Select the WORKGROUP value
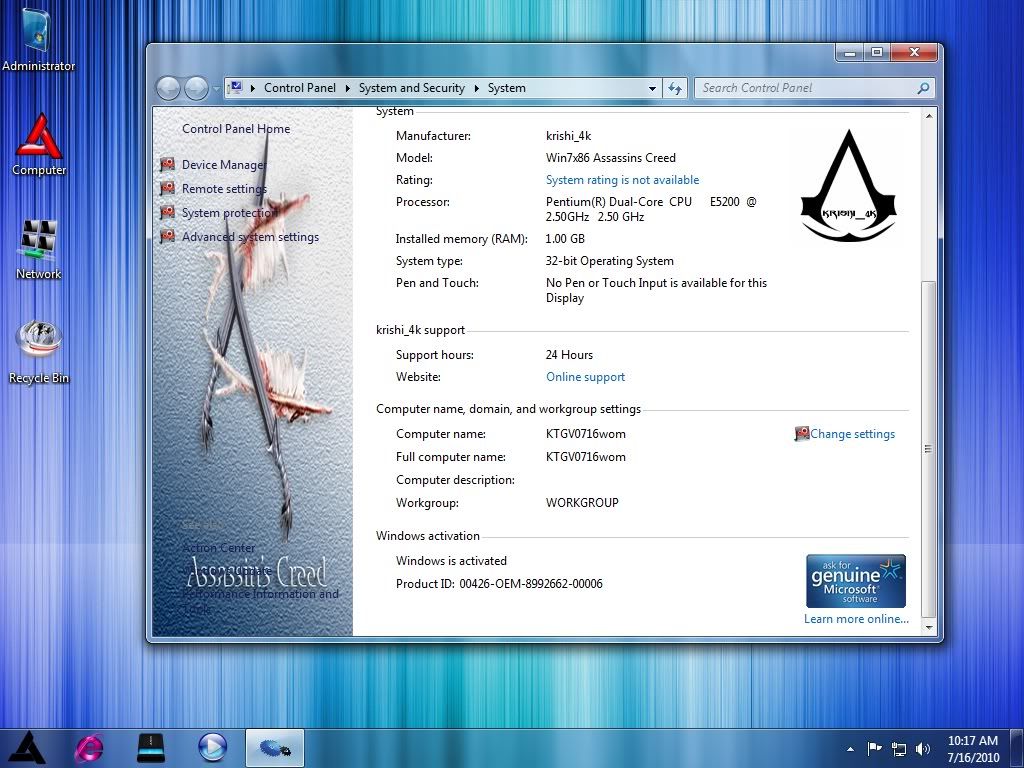1024x768 pixels. (x=582, y=503)
